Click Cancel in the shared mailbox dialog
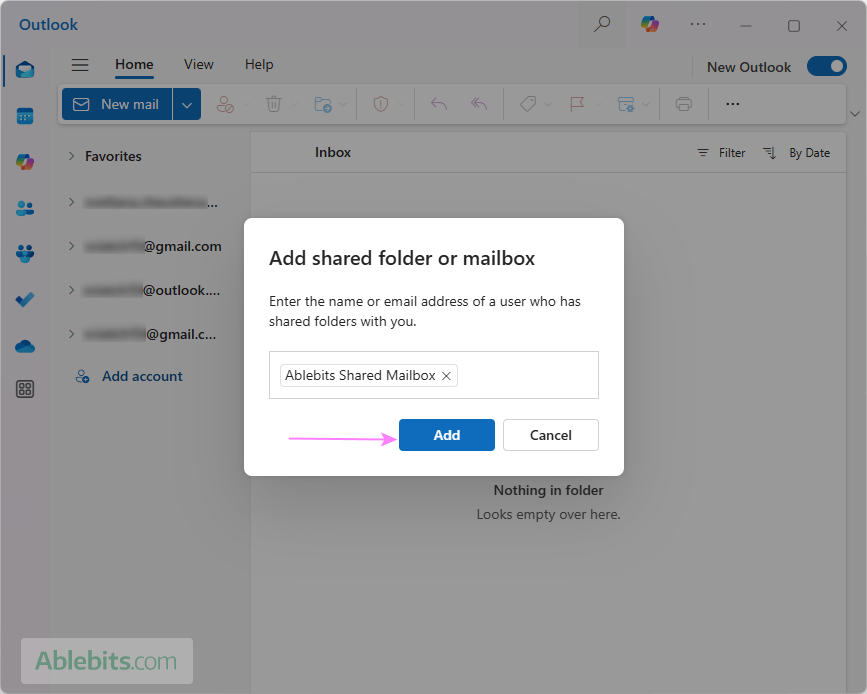This screenshot has width=867, height=694. 551,435
